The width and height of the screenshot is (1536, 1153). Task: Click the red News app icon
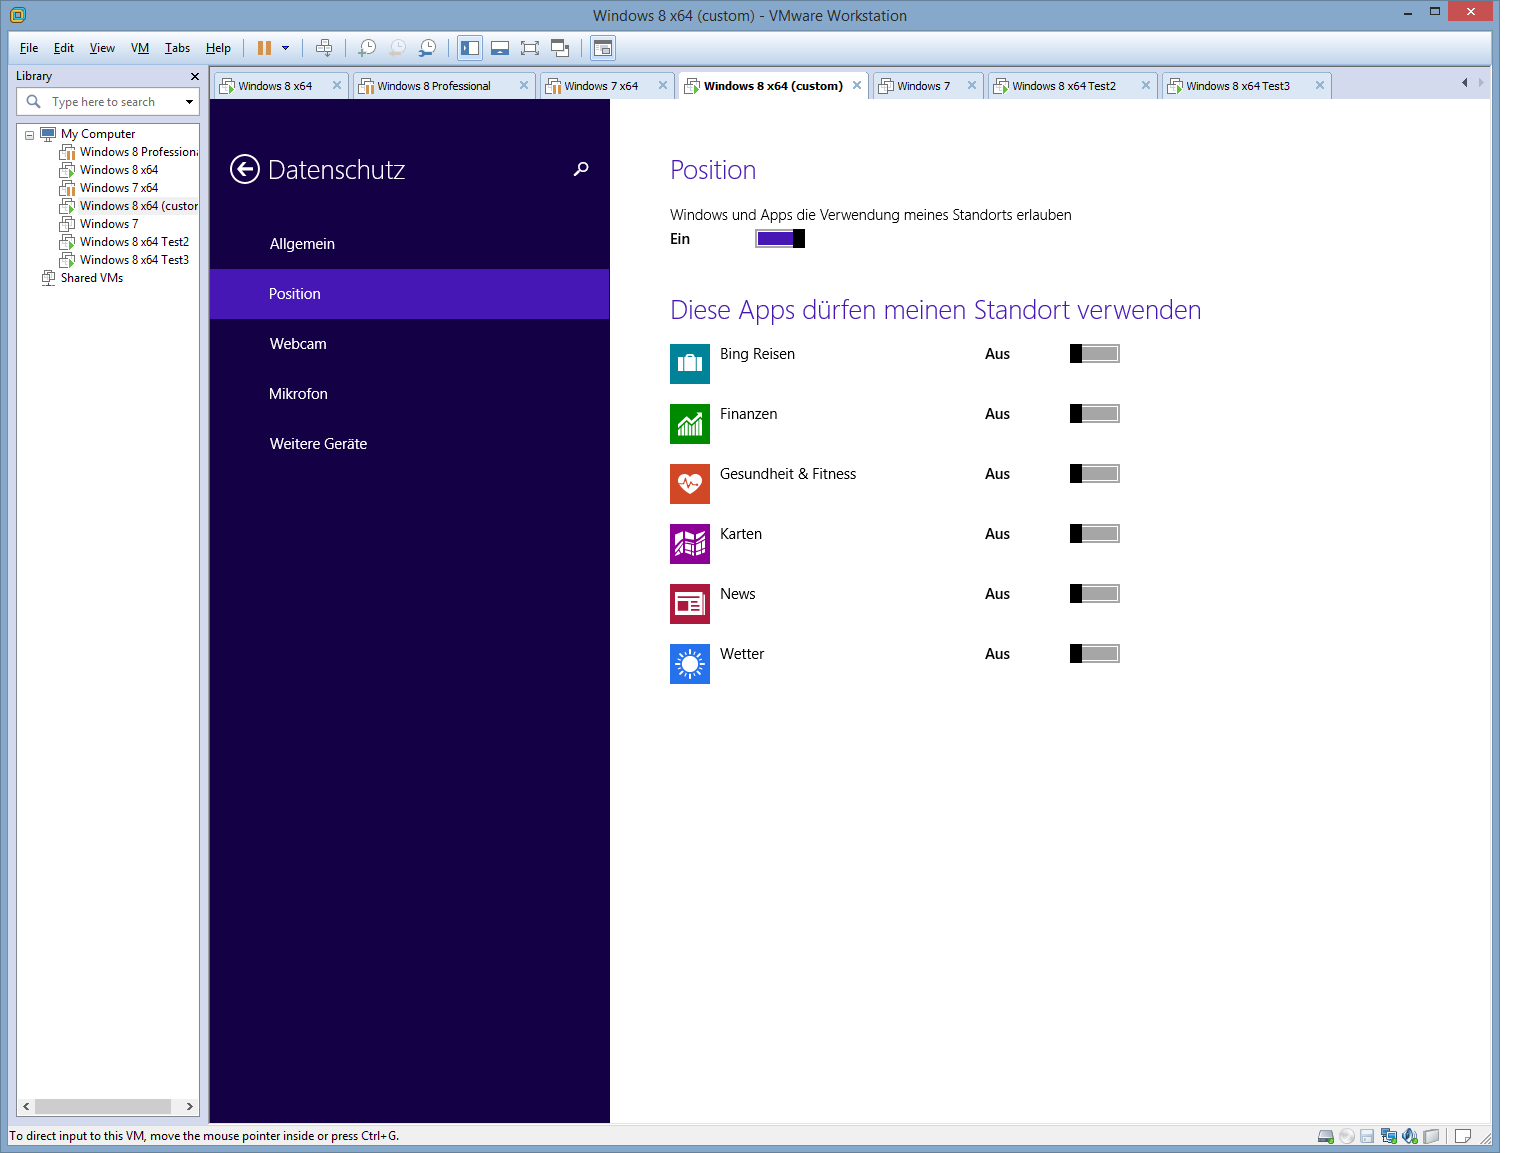coord(690,604)
